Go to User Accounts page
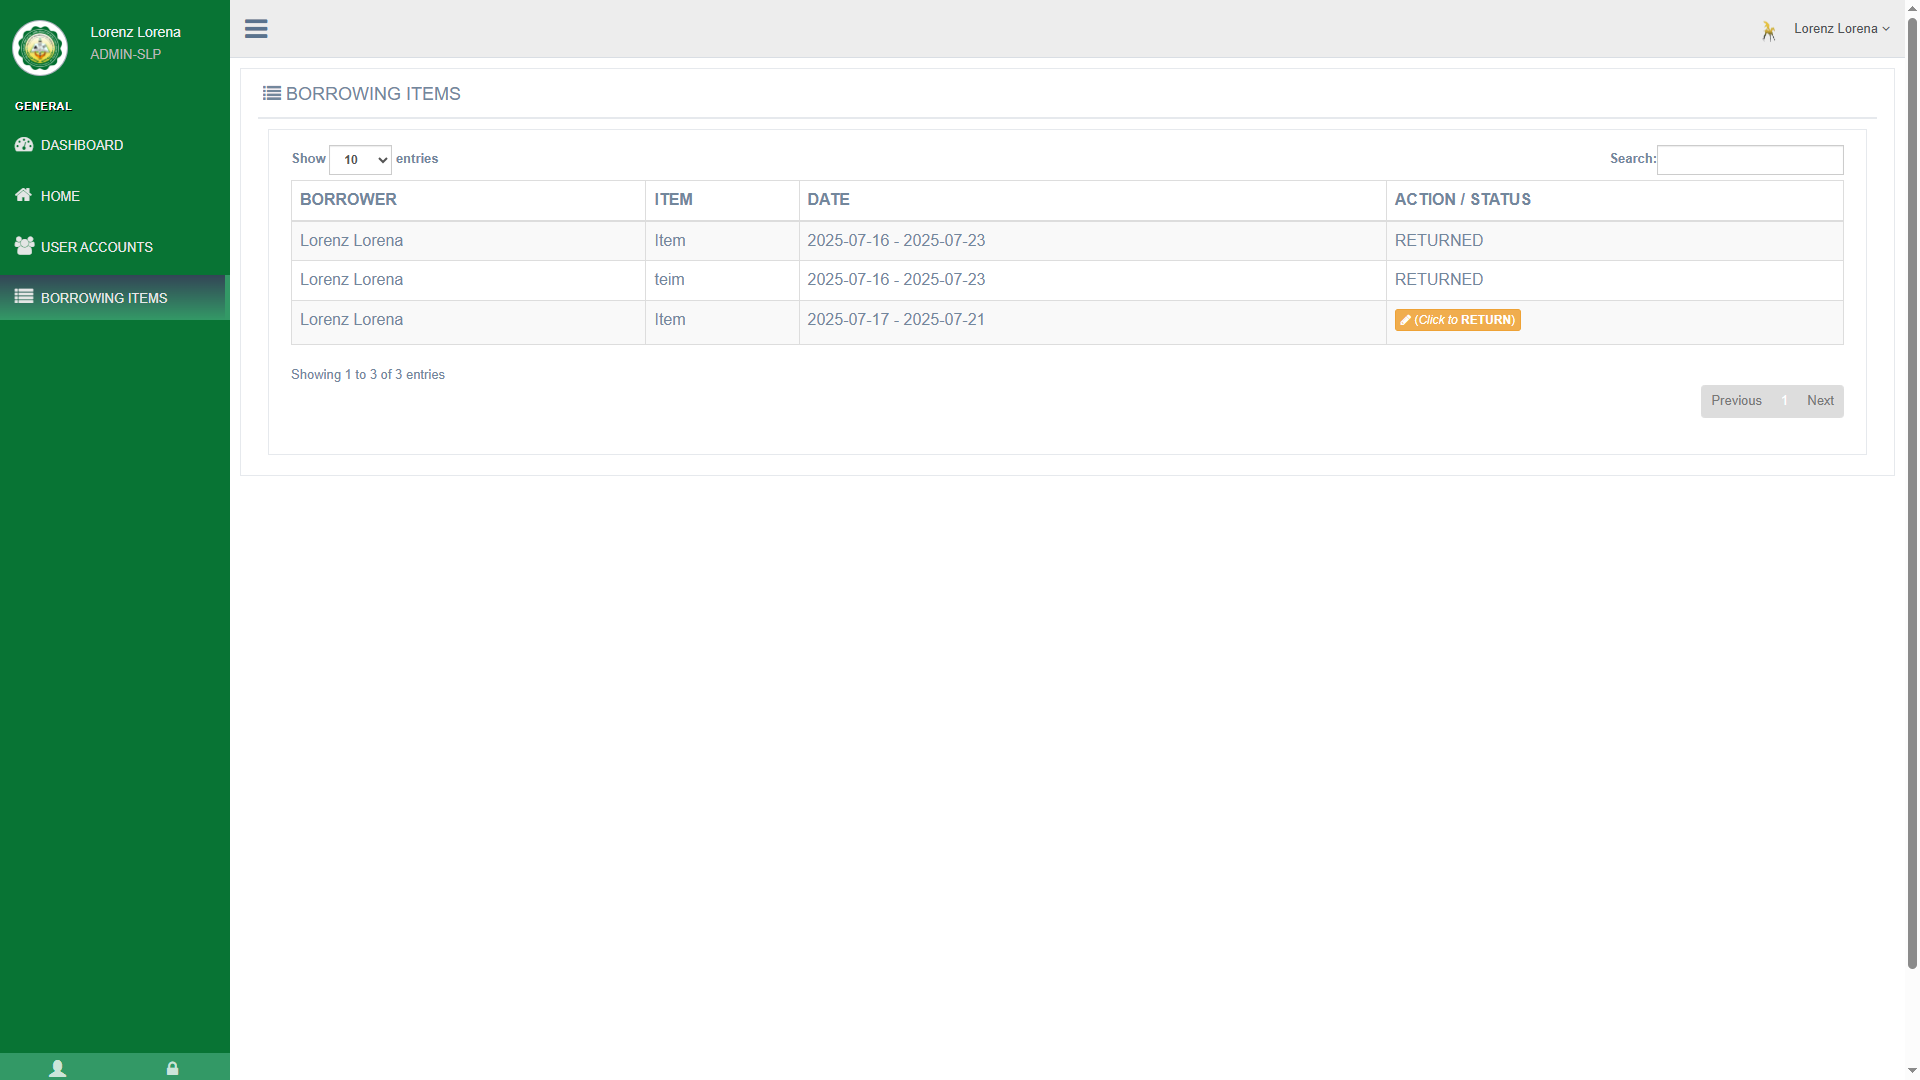Image resolution: width=1920 pixels, height=1080 pixels. coord(97,247)
